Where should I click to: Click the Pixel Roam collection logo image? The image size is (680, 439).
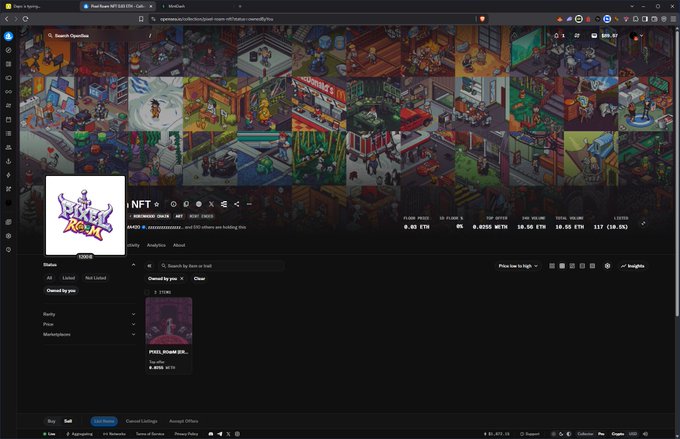click(85, 216)
